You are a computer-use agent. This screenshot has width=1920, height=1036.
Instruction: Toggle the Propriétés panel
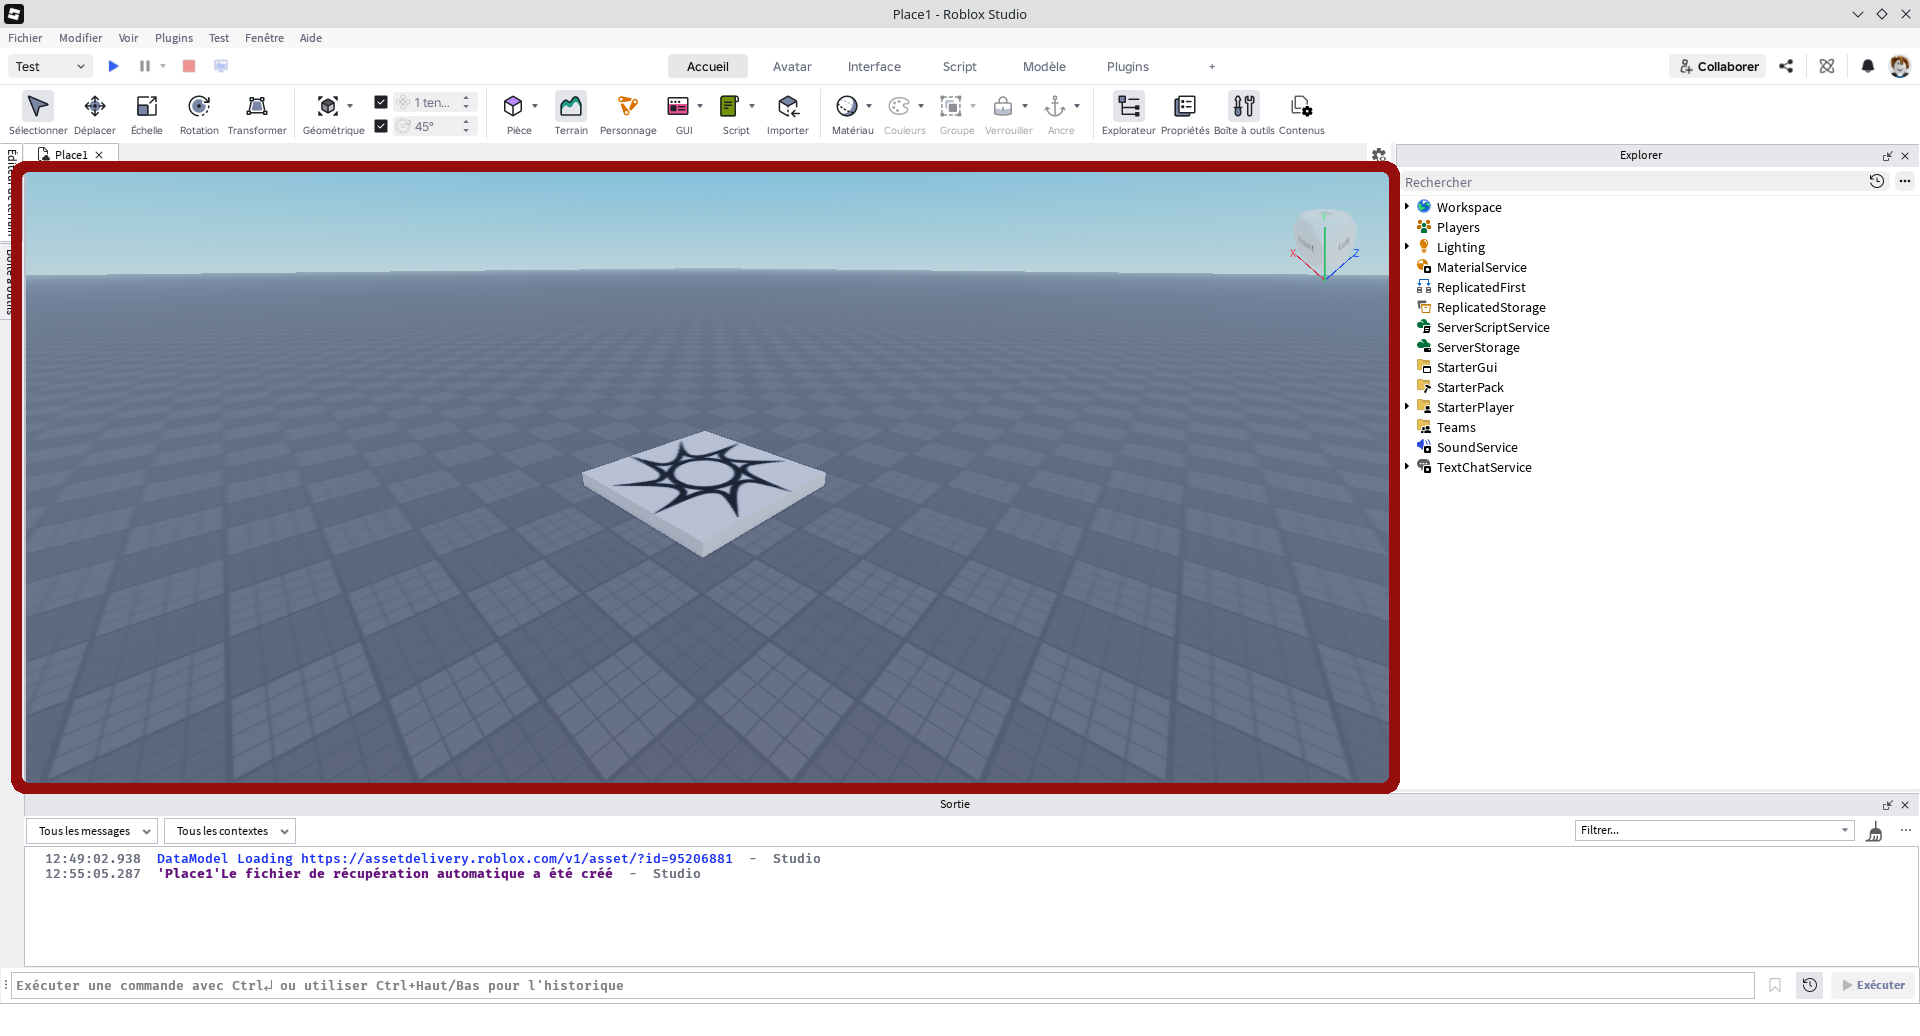pyautogui.click(x=1185, y=113)
